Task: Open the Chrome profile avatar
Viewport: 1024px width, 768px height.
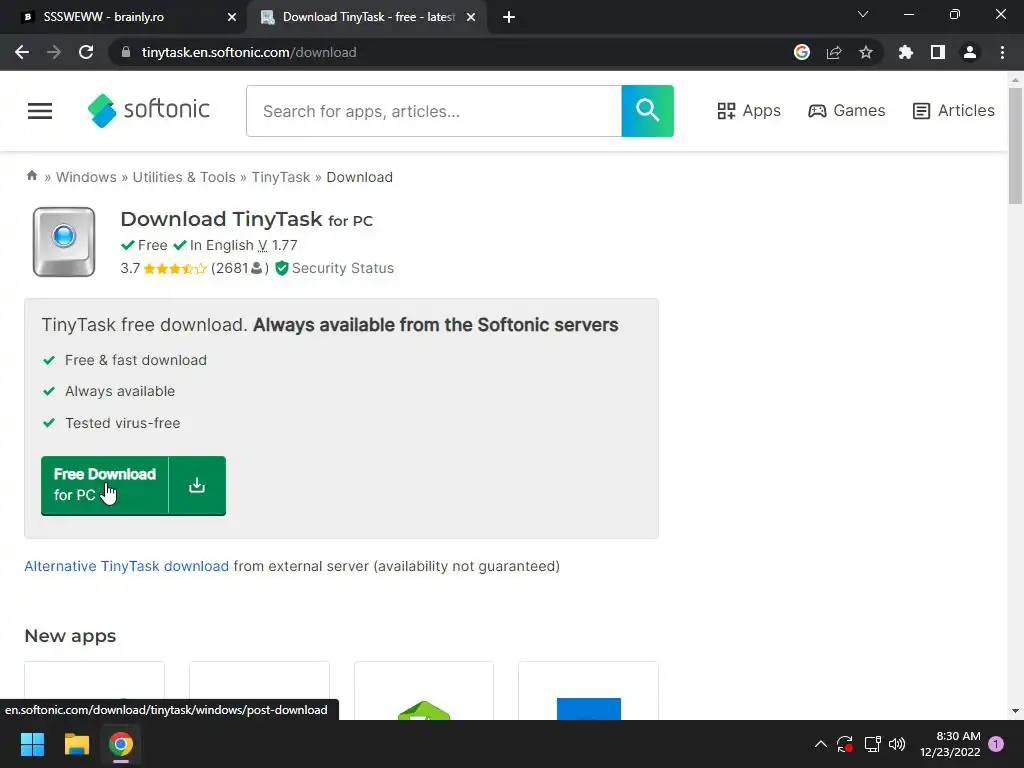Action: pyautogui.click(x=970, y=52)
